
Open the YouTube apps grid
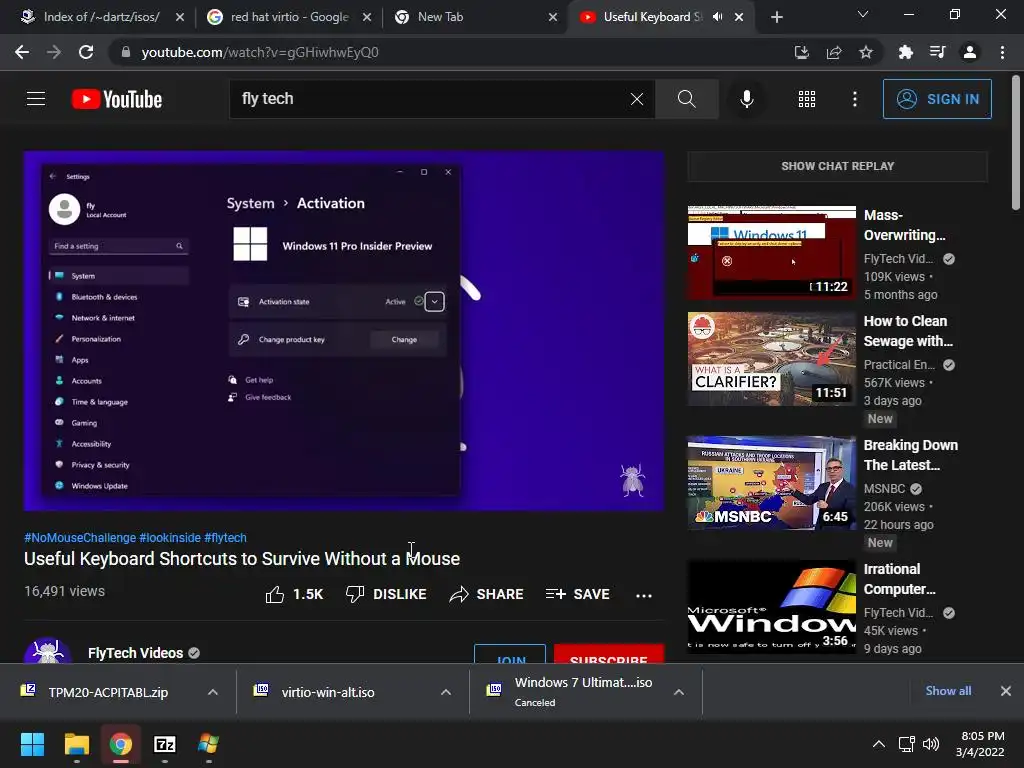[807, 99]
